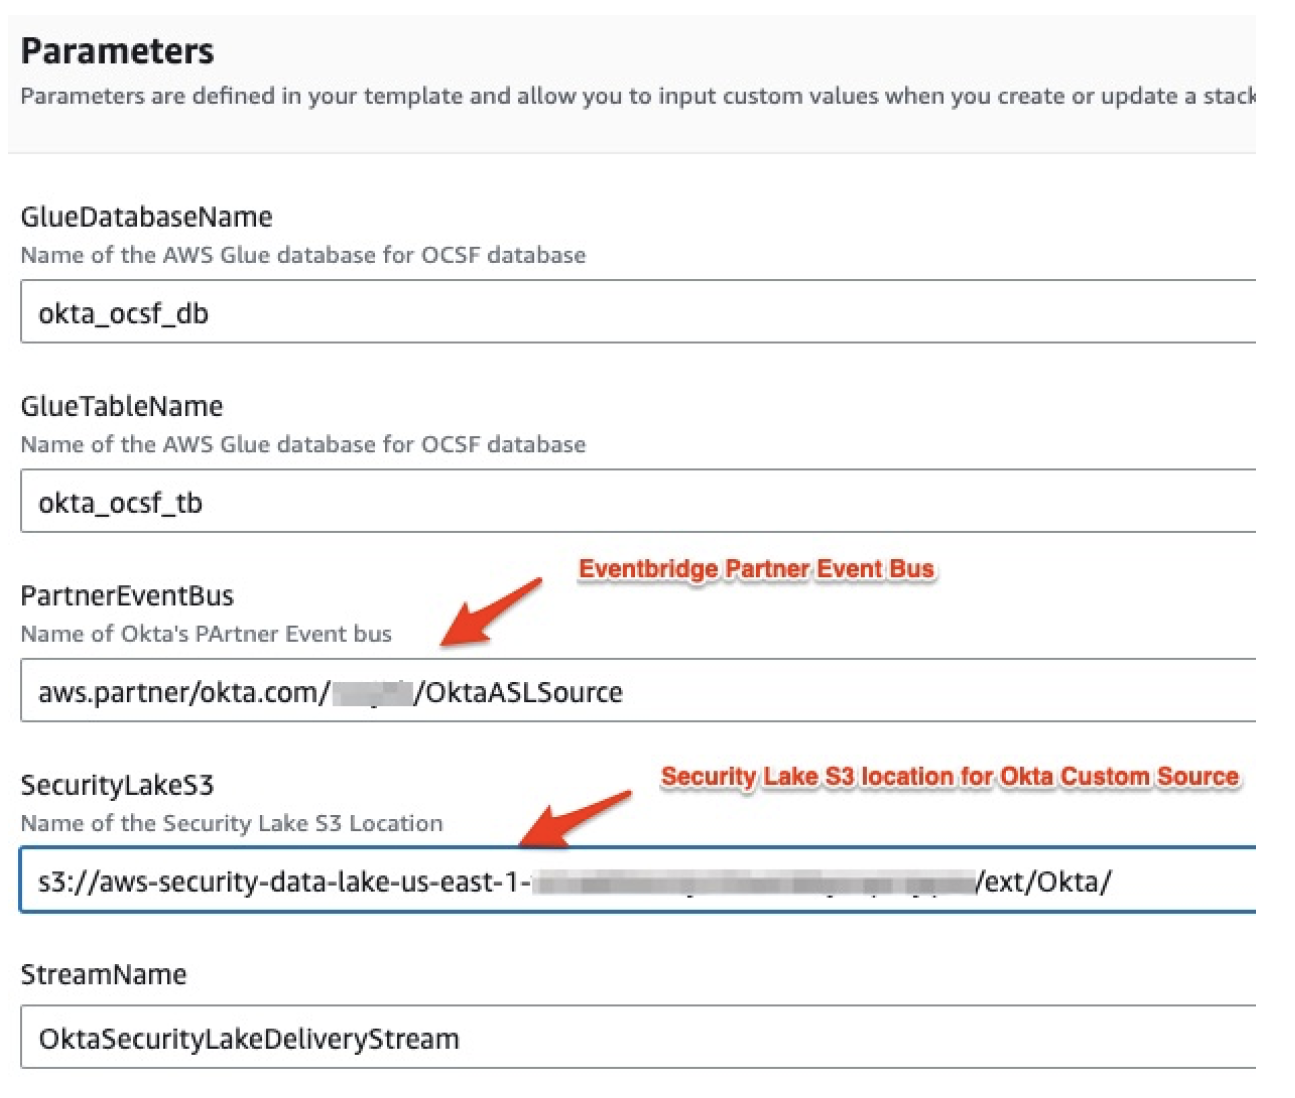The image size is (1295, 1098).
Task: Click the StreamName parameter label
Action: [103, 974]
